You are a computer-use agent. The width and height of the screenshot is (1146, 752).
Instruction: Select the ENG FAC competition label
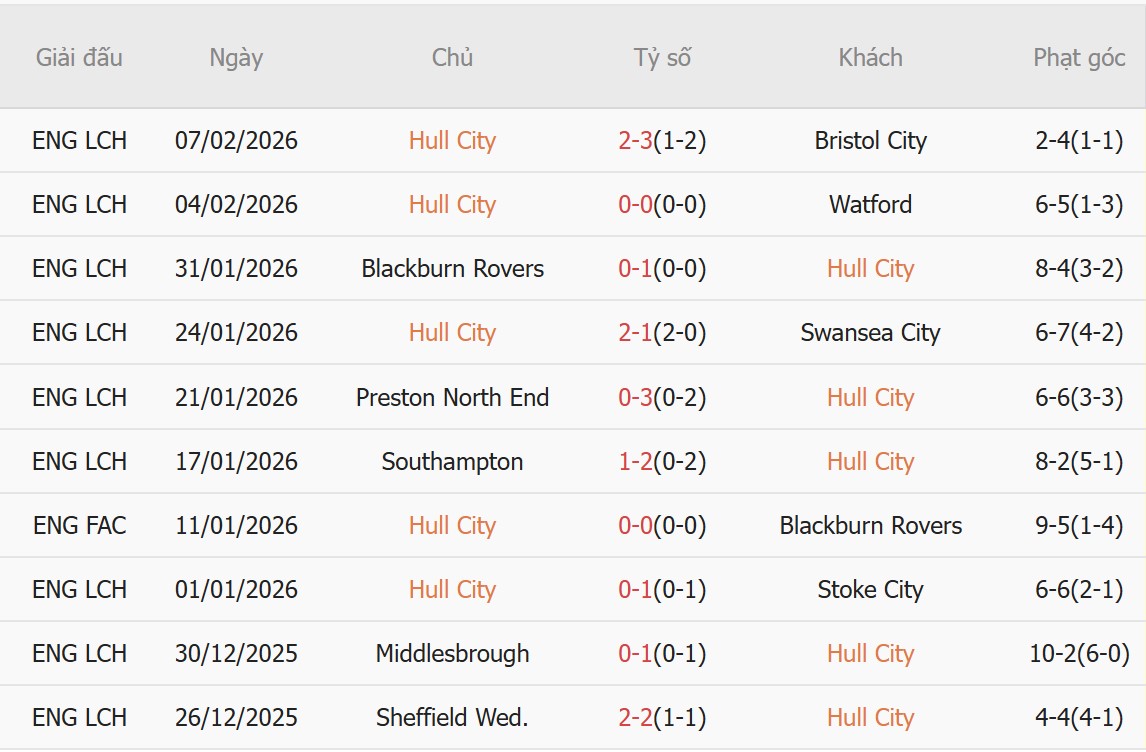[79, 526]
